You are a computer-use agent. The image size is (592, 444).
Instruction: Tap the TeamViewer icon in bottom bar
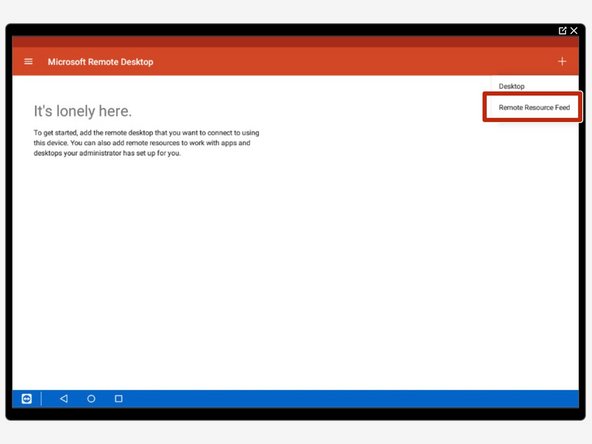tap(27, 399)
